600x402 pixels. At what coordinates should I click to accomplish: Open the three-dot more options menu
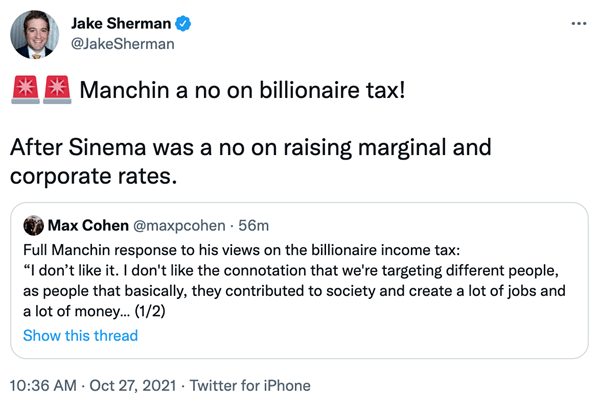578,23
